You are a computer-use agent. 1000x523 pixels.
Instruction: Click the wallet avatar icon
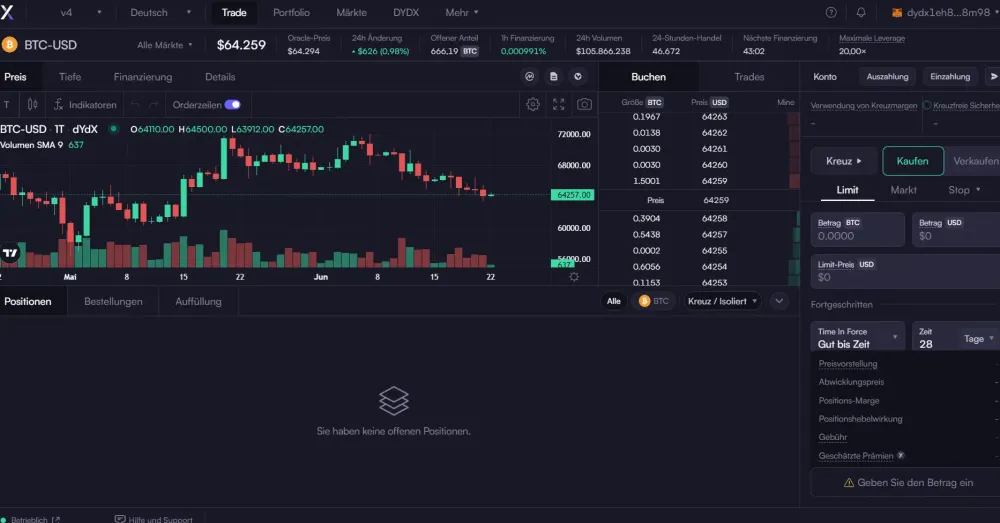[x=897, y=13]
